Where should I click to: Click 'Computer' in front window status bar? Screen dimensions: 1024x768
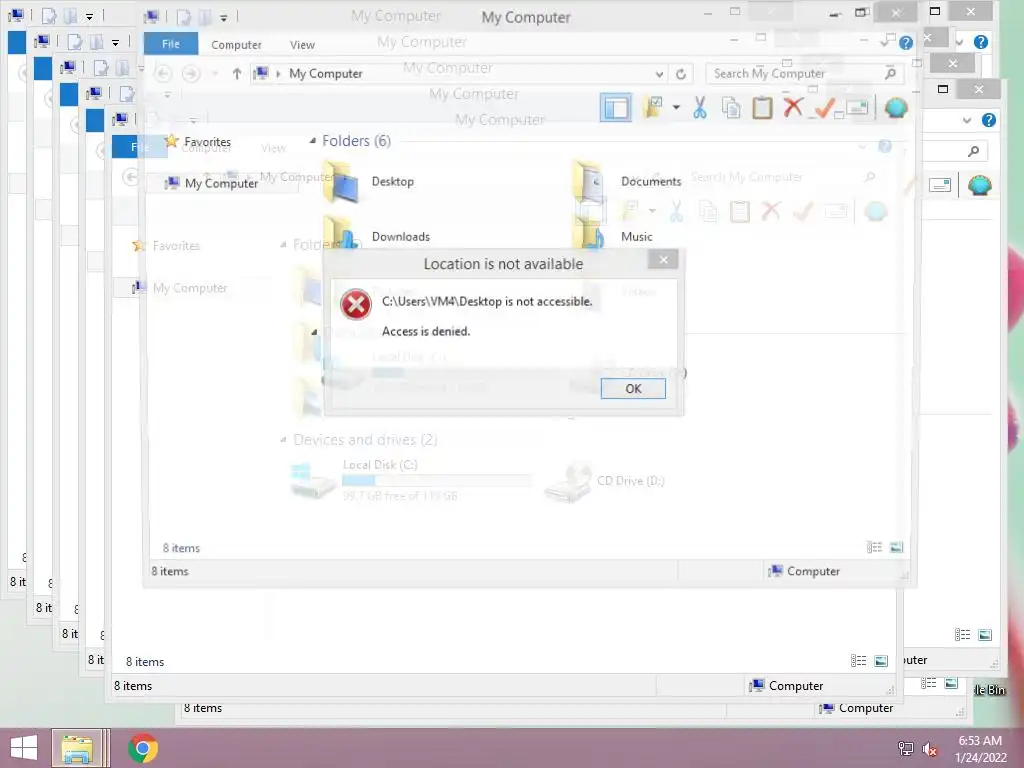click(813, 571)
